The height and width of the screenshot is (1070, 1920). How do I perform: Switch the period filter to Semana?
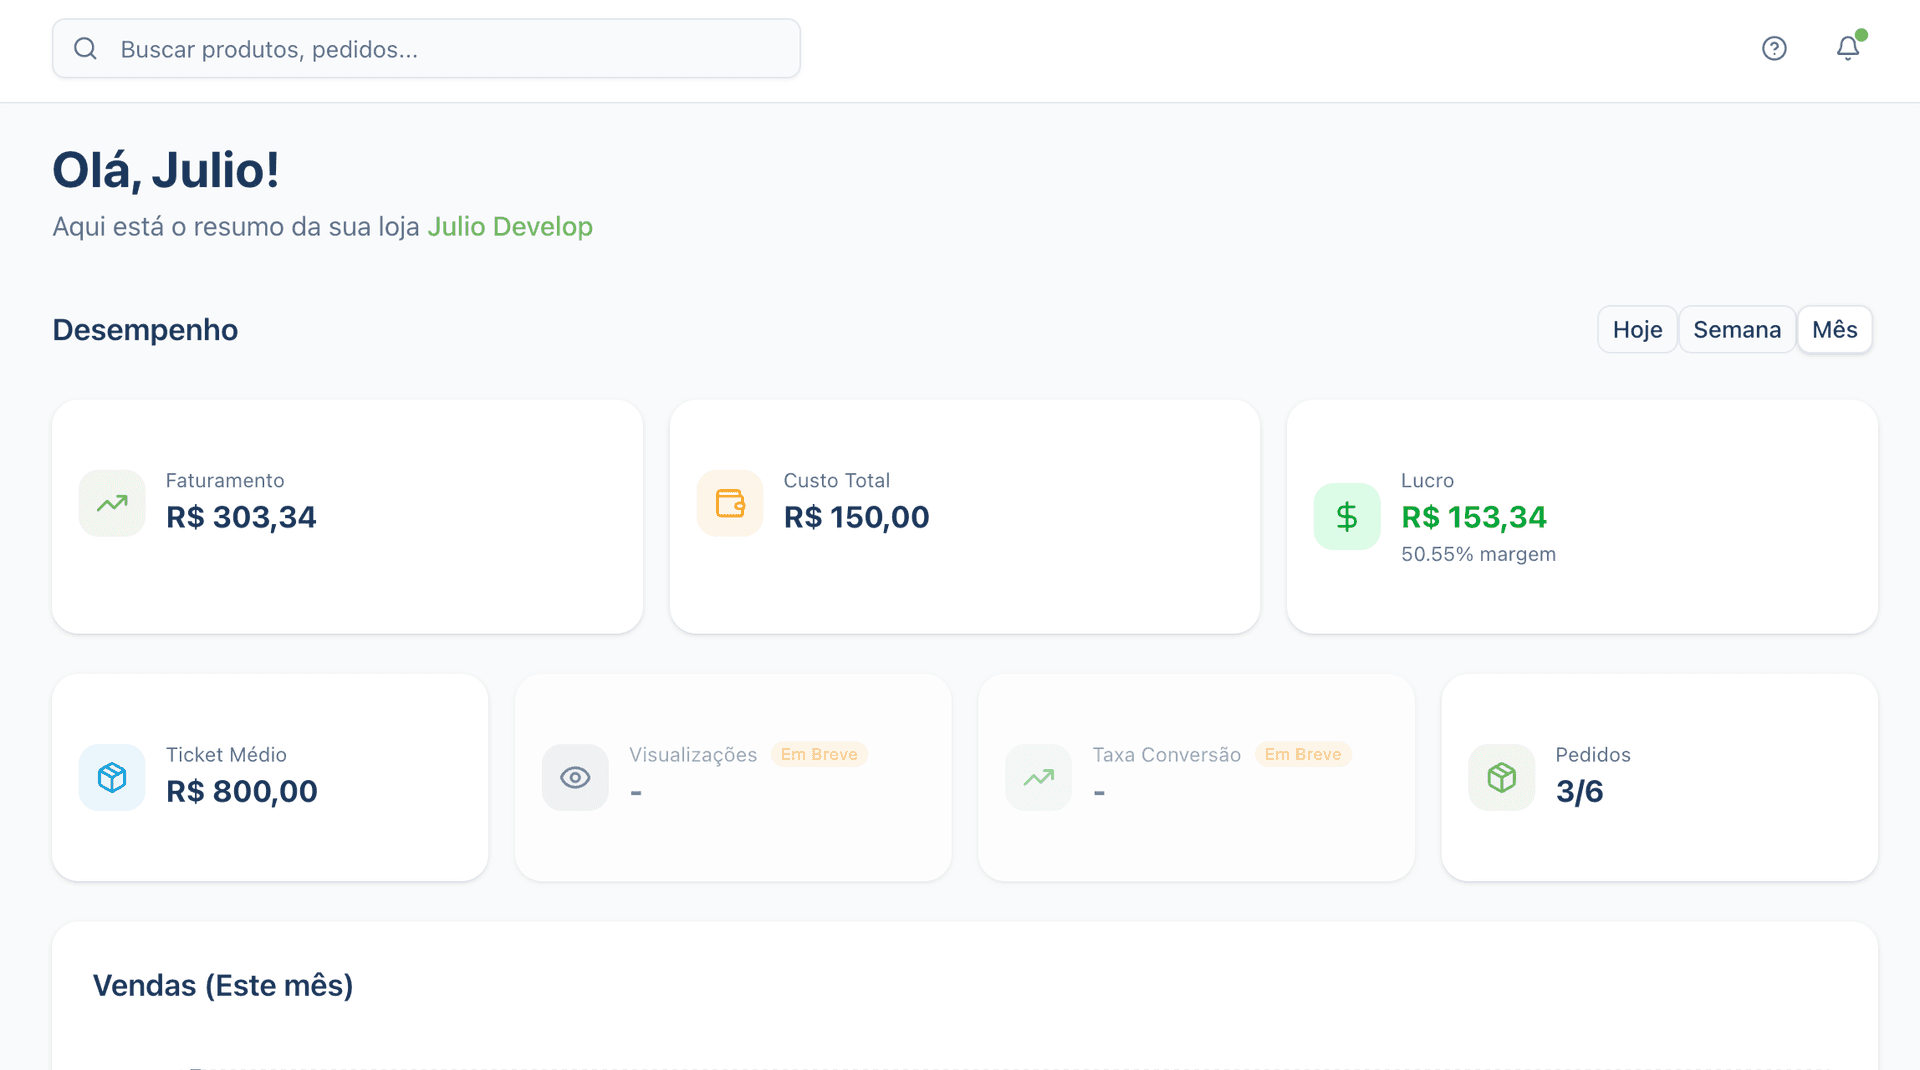coord(1737,329)
